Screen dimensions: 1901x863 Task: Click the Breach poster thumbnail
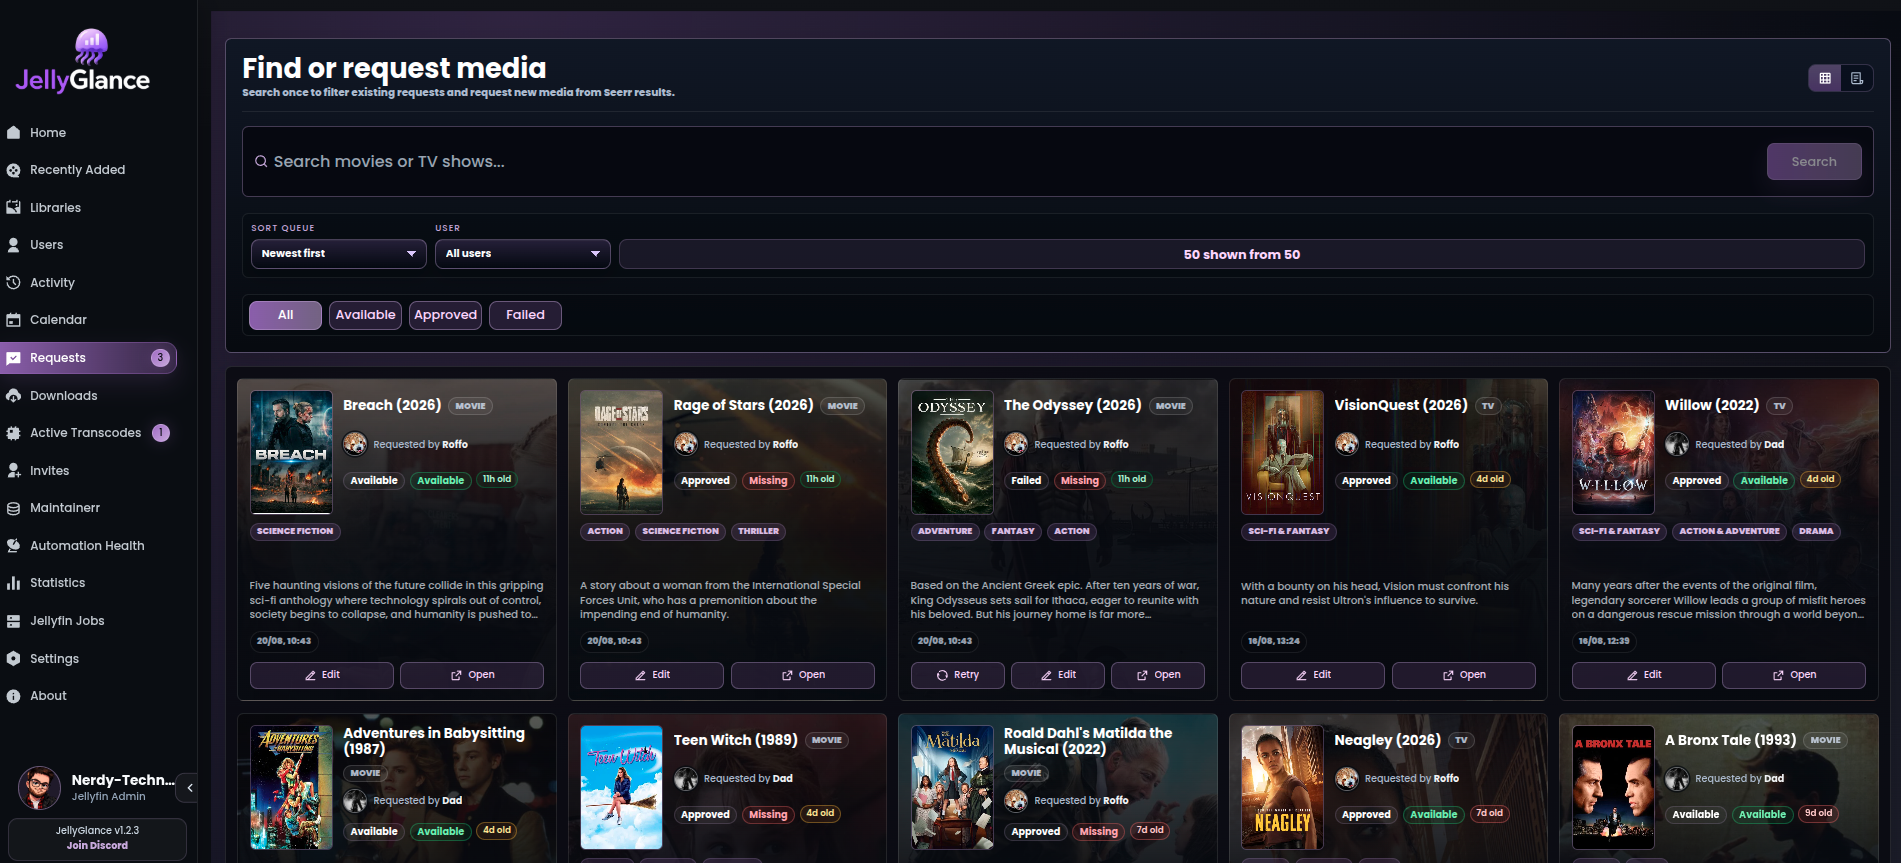(x=291, y=452)
